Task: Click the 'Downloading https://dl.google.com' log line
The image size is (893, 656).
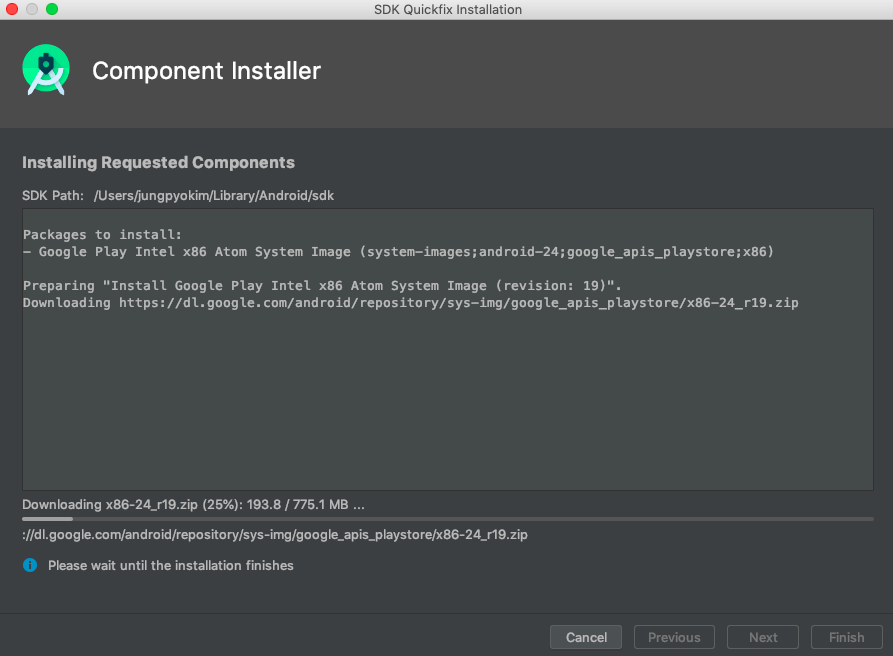Action: (x=410, y=302)
